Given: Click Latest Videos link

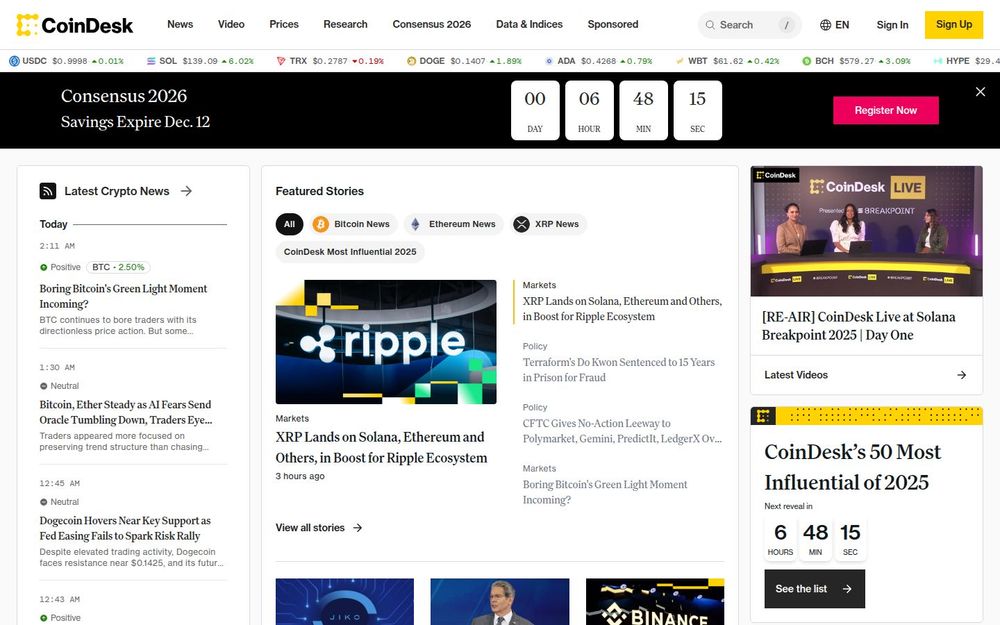Looking at the screenshot, I should (x=796, y=375).
